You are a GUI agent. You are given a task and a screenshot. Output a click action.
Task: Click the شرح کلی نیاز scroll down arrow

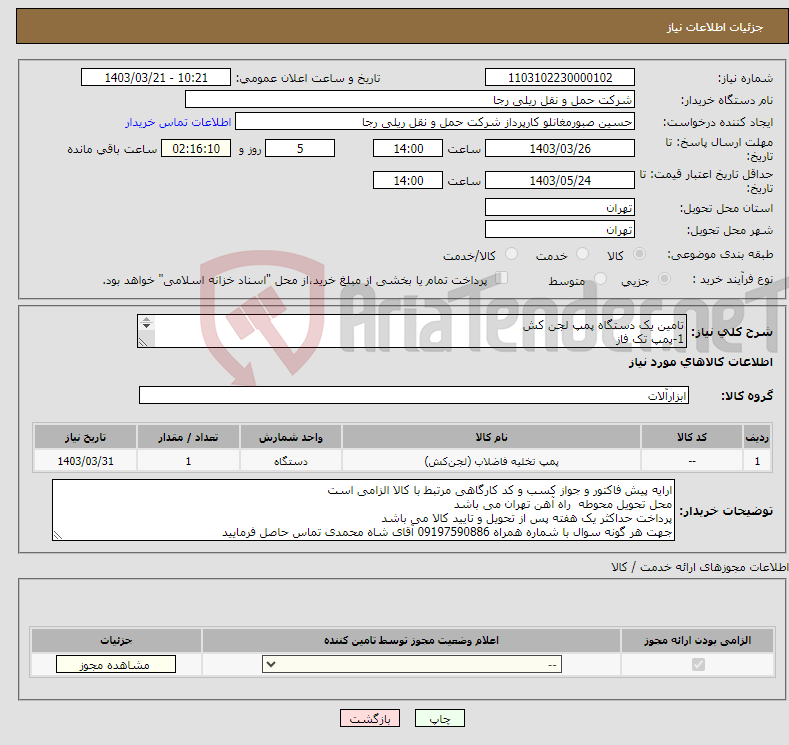[146, 326]
